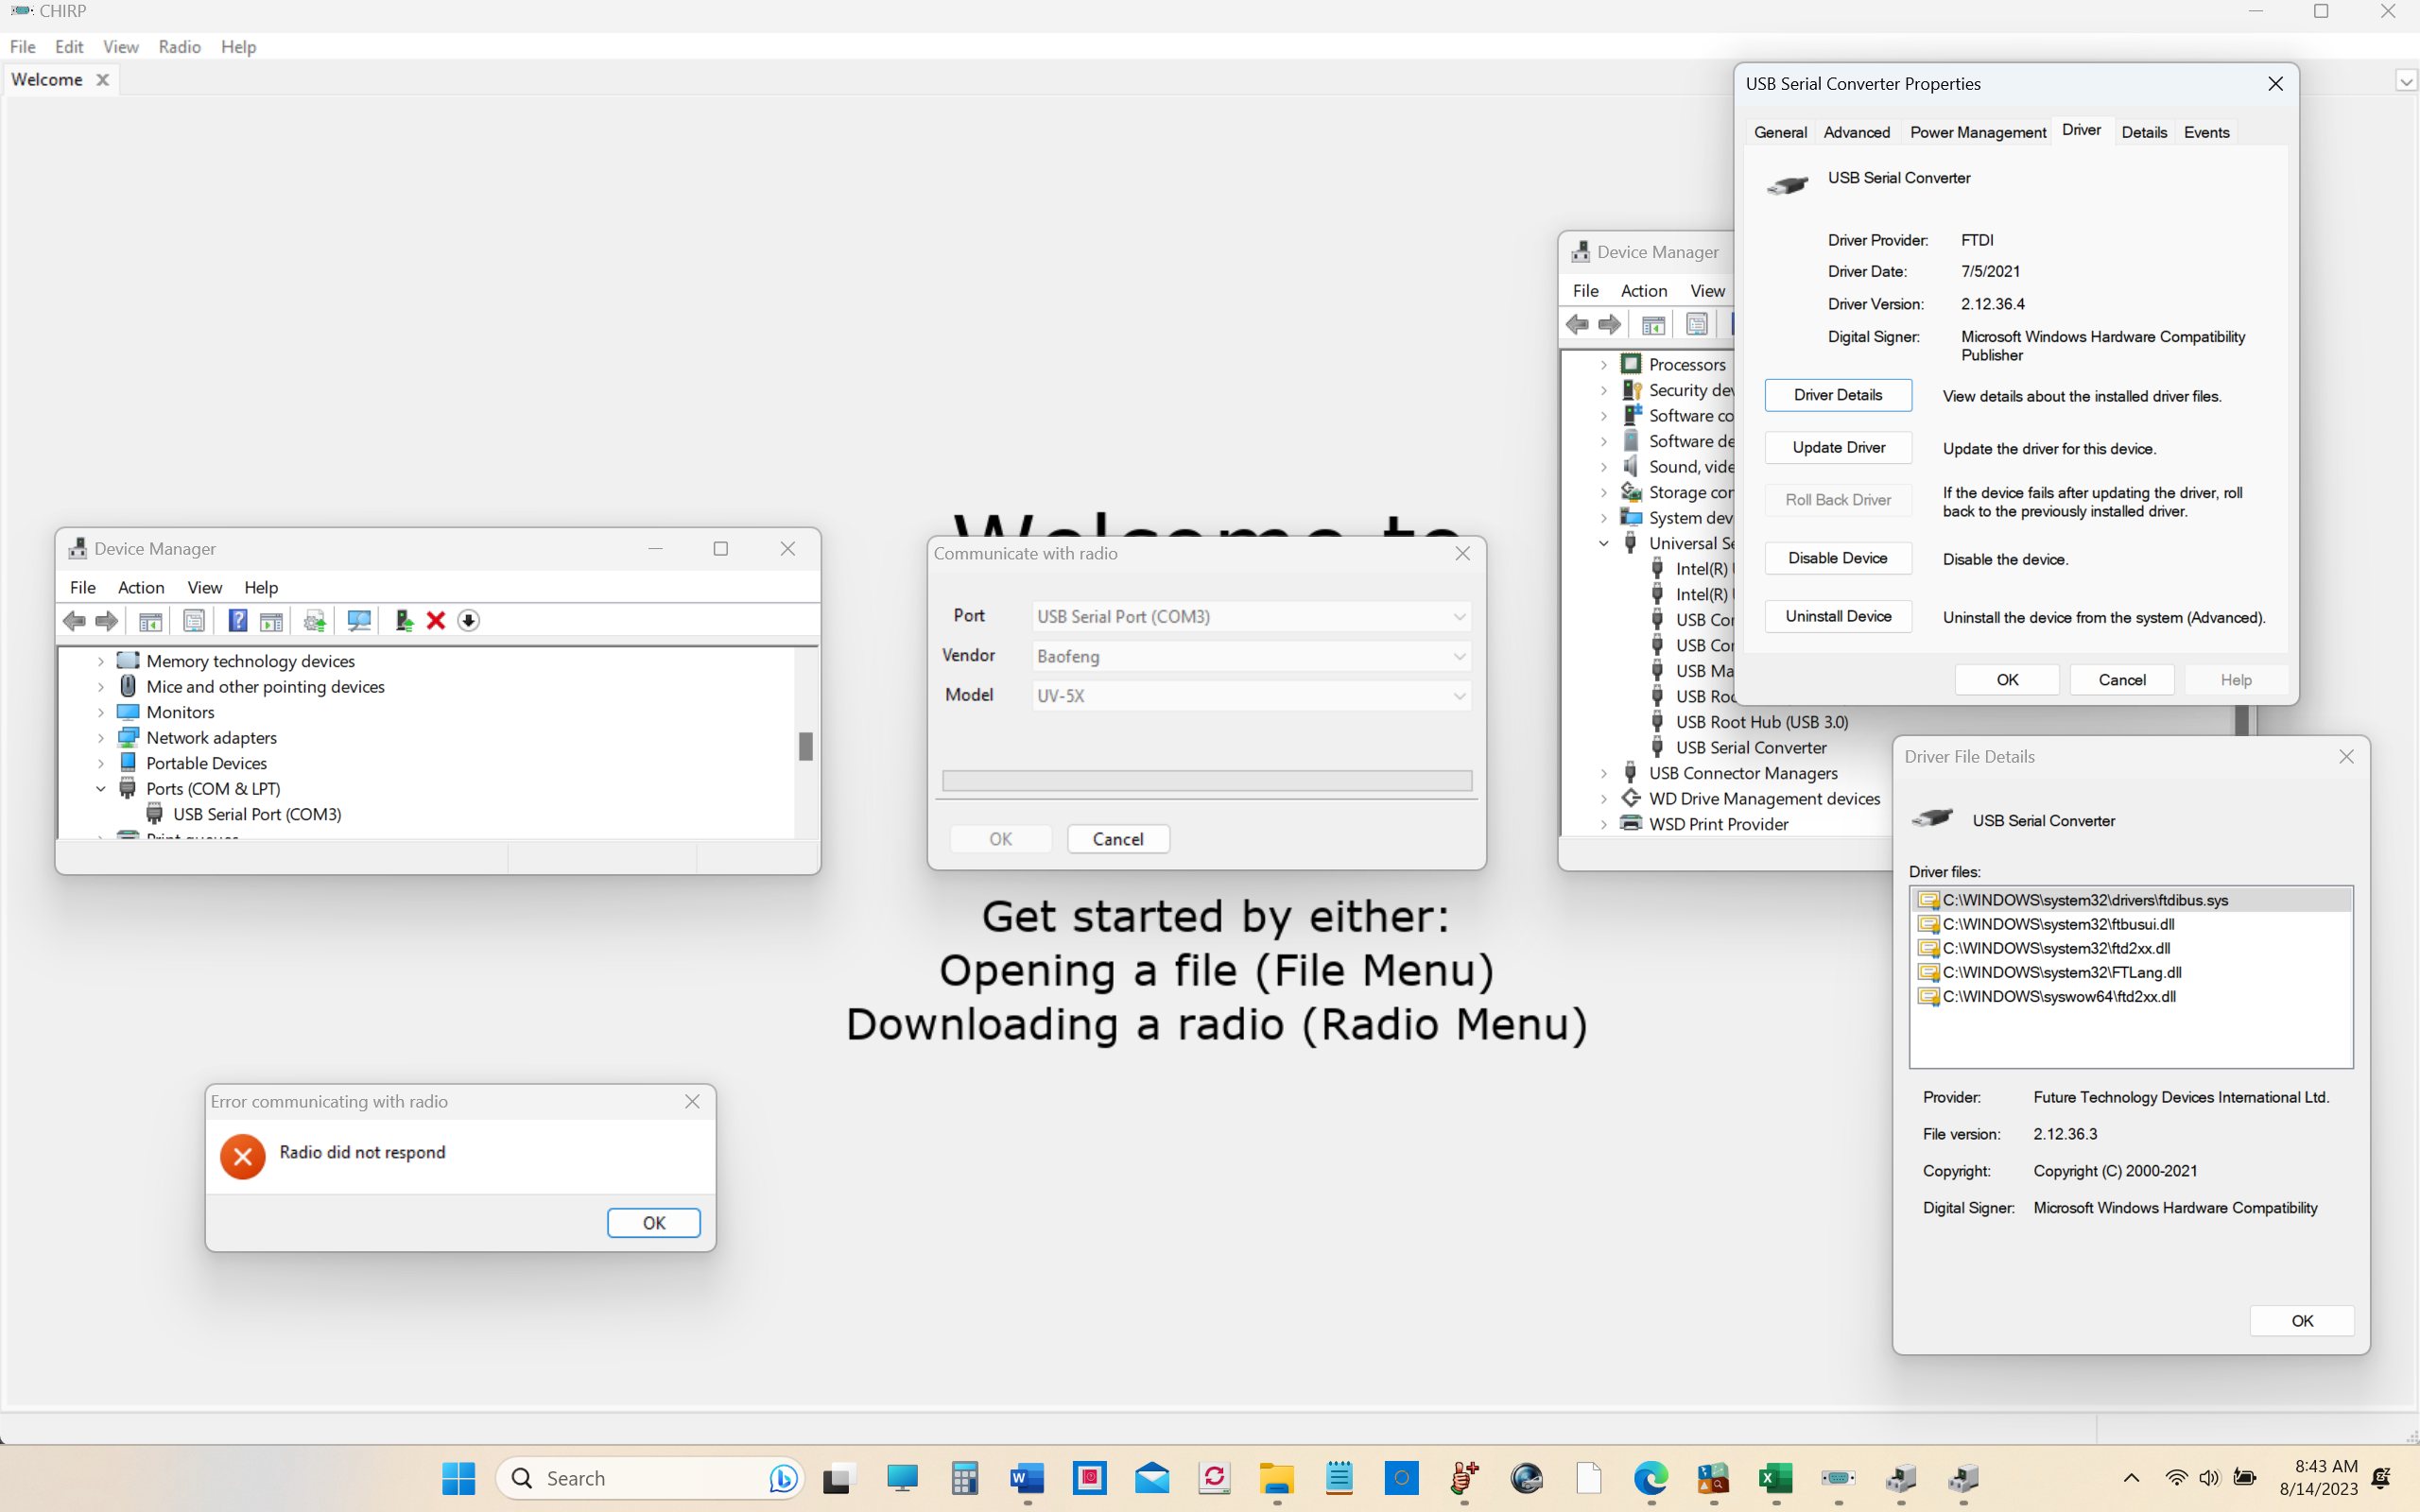Image resolution: width=2420 pixels, height=1512 pixels.
Task: Close the Welcome tab in CHIRP
Action: 102,80
